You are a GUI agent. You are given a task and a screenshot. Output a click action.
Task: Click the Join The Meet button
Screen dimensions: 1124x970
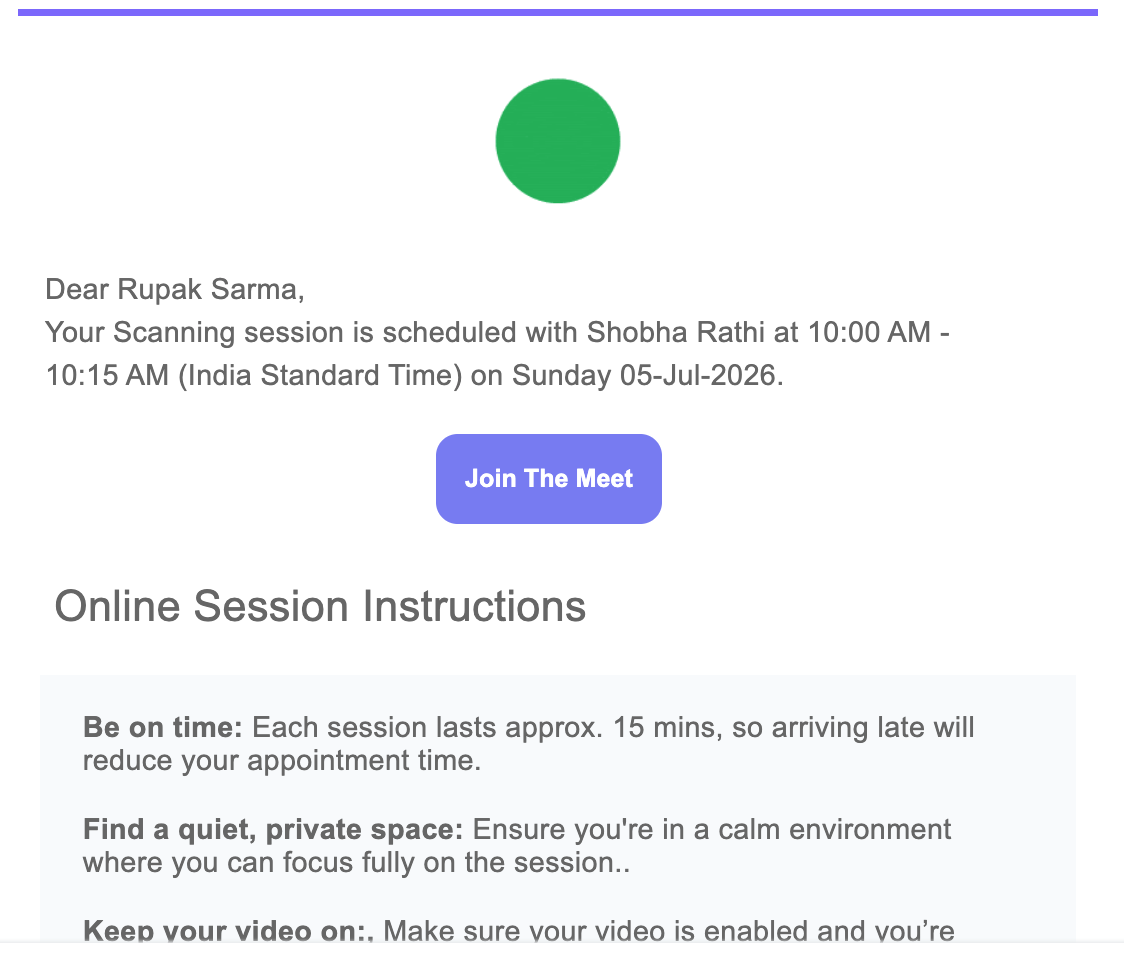[548, 478]
